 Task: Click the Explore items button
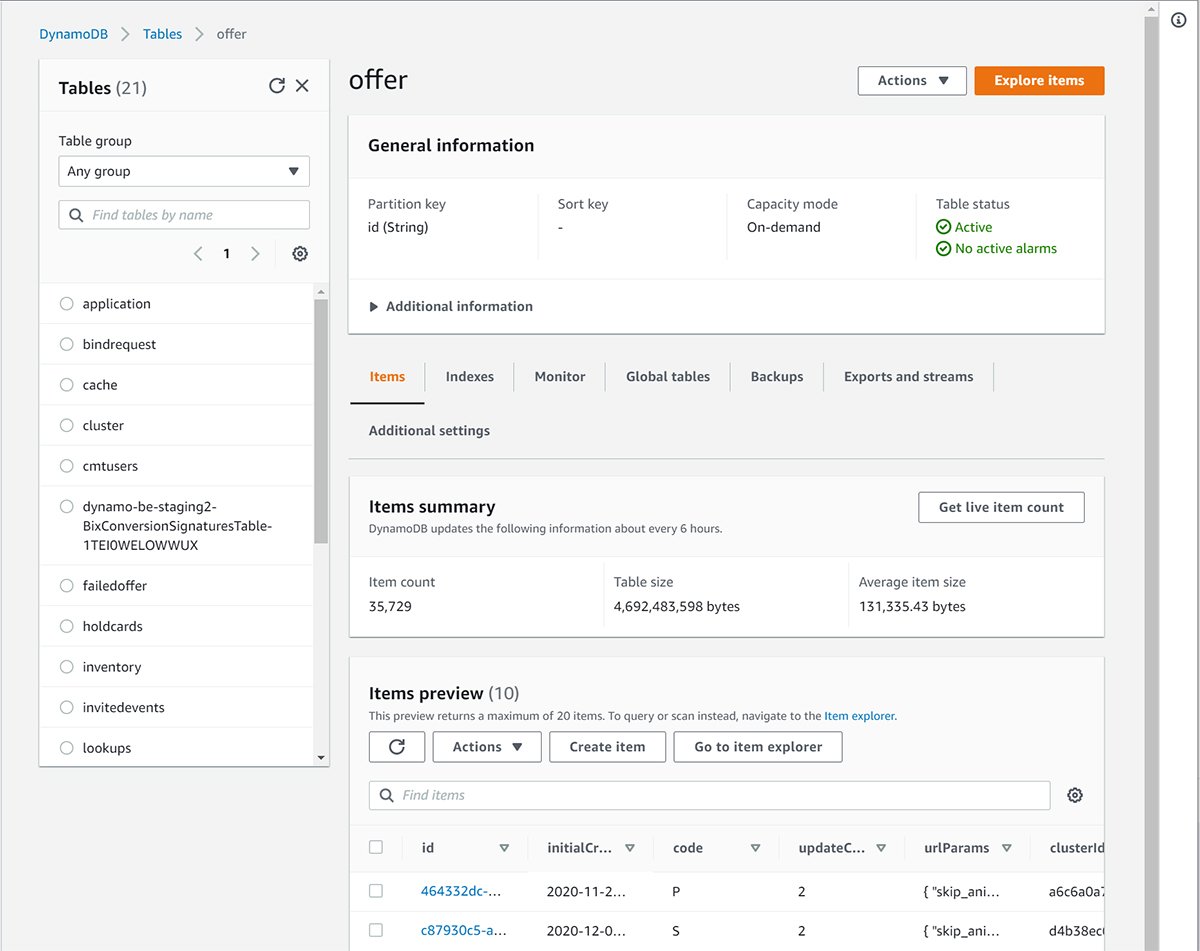click(x=1039, y=81)
